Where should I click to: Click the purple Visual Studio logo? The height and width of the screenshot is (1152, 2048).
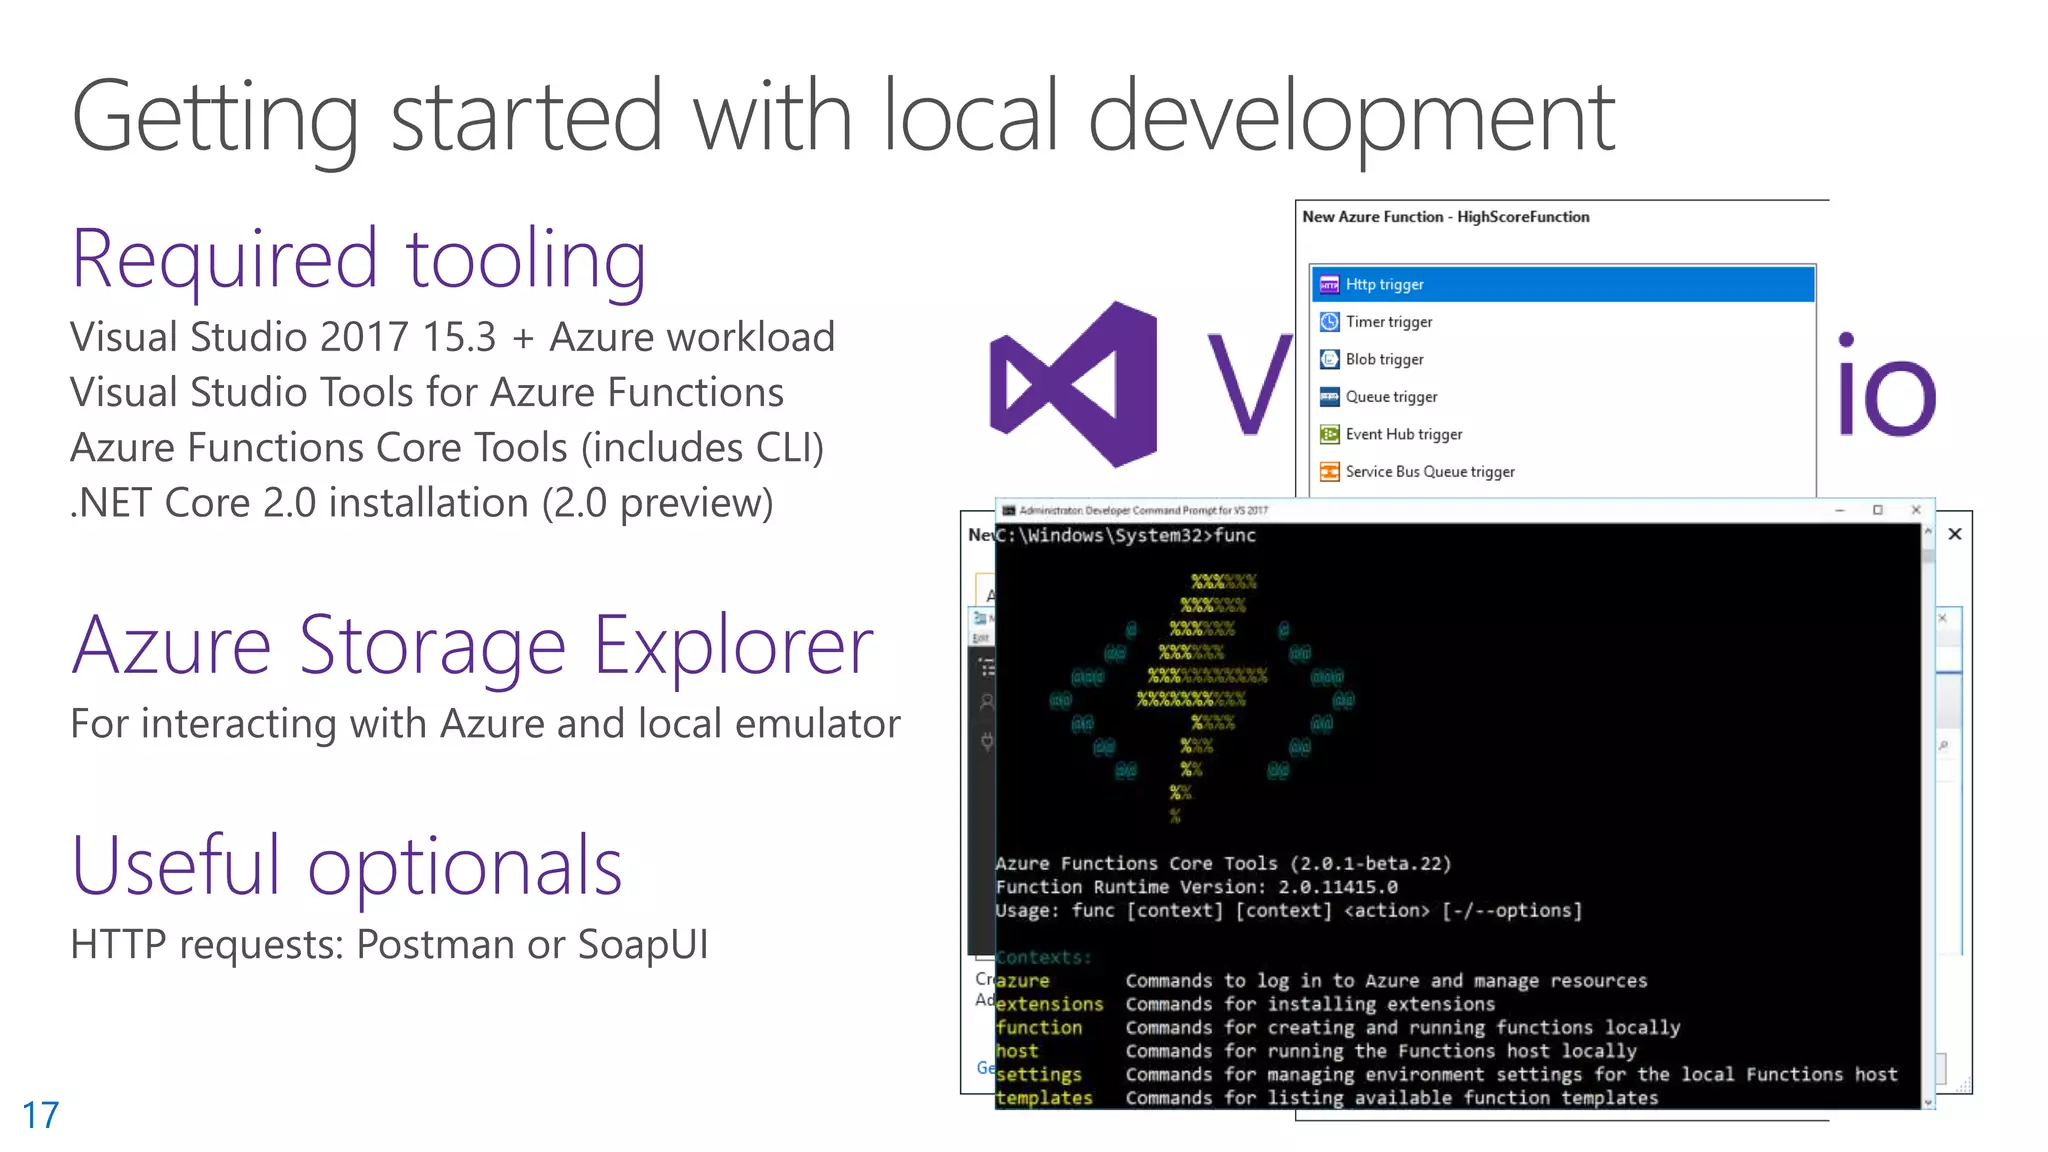(x=1074, y=384)
